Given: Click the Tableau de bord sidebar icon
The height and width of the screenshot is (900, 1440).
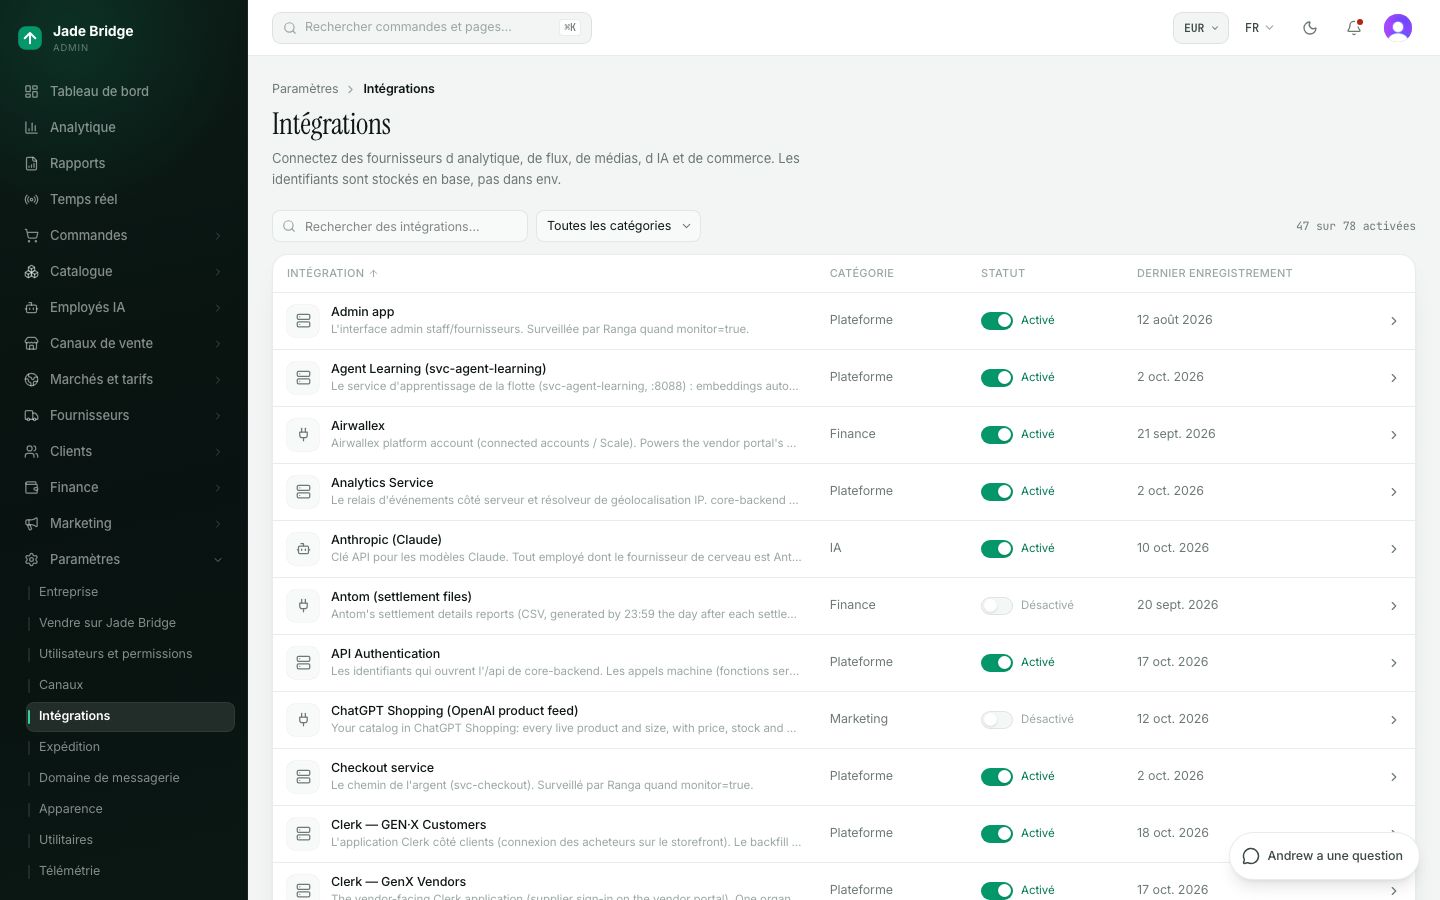Looking at the screenshot, I should (31, 91).
